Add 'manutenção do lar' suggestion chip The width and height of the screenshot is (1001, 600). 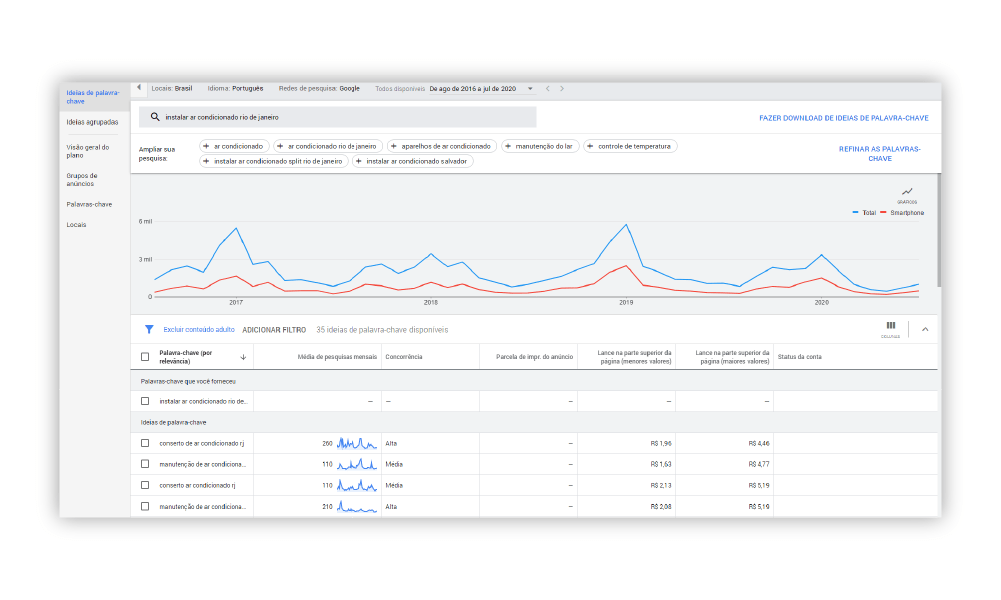click(540, 146)
